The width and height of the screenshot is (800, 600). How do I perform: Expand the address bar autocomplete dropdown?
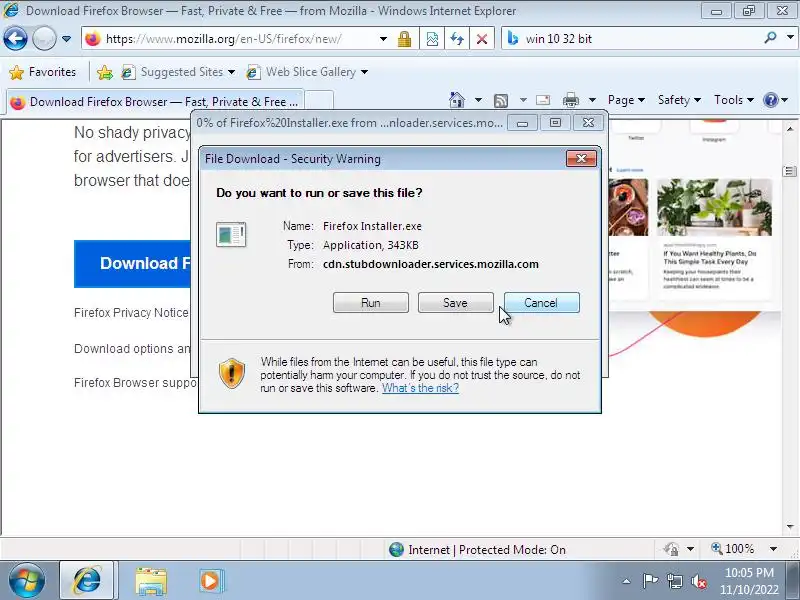(383, 39)
